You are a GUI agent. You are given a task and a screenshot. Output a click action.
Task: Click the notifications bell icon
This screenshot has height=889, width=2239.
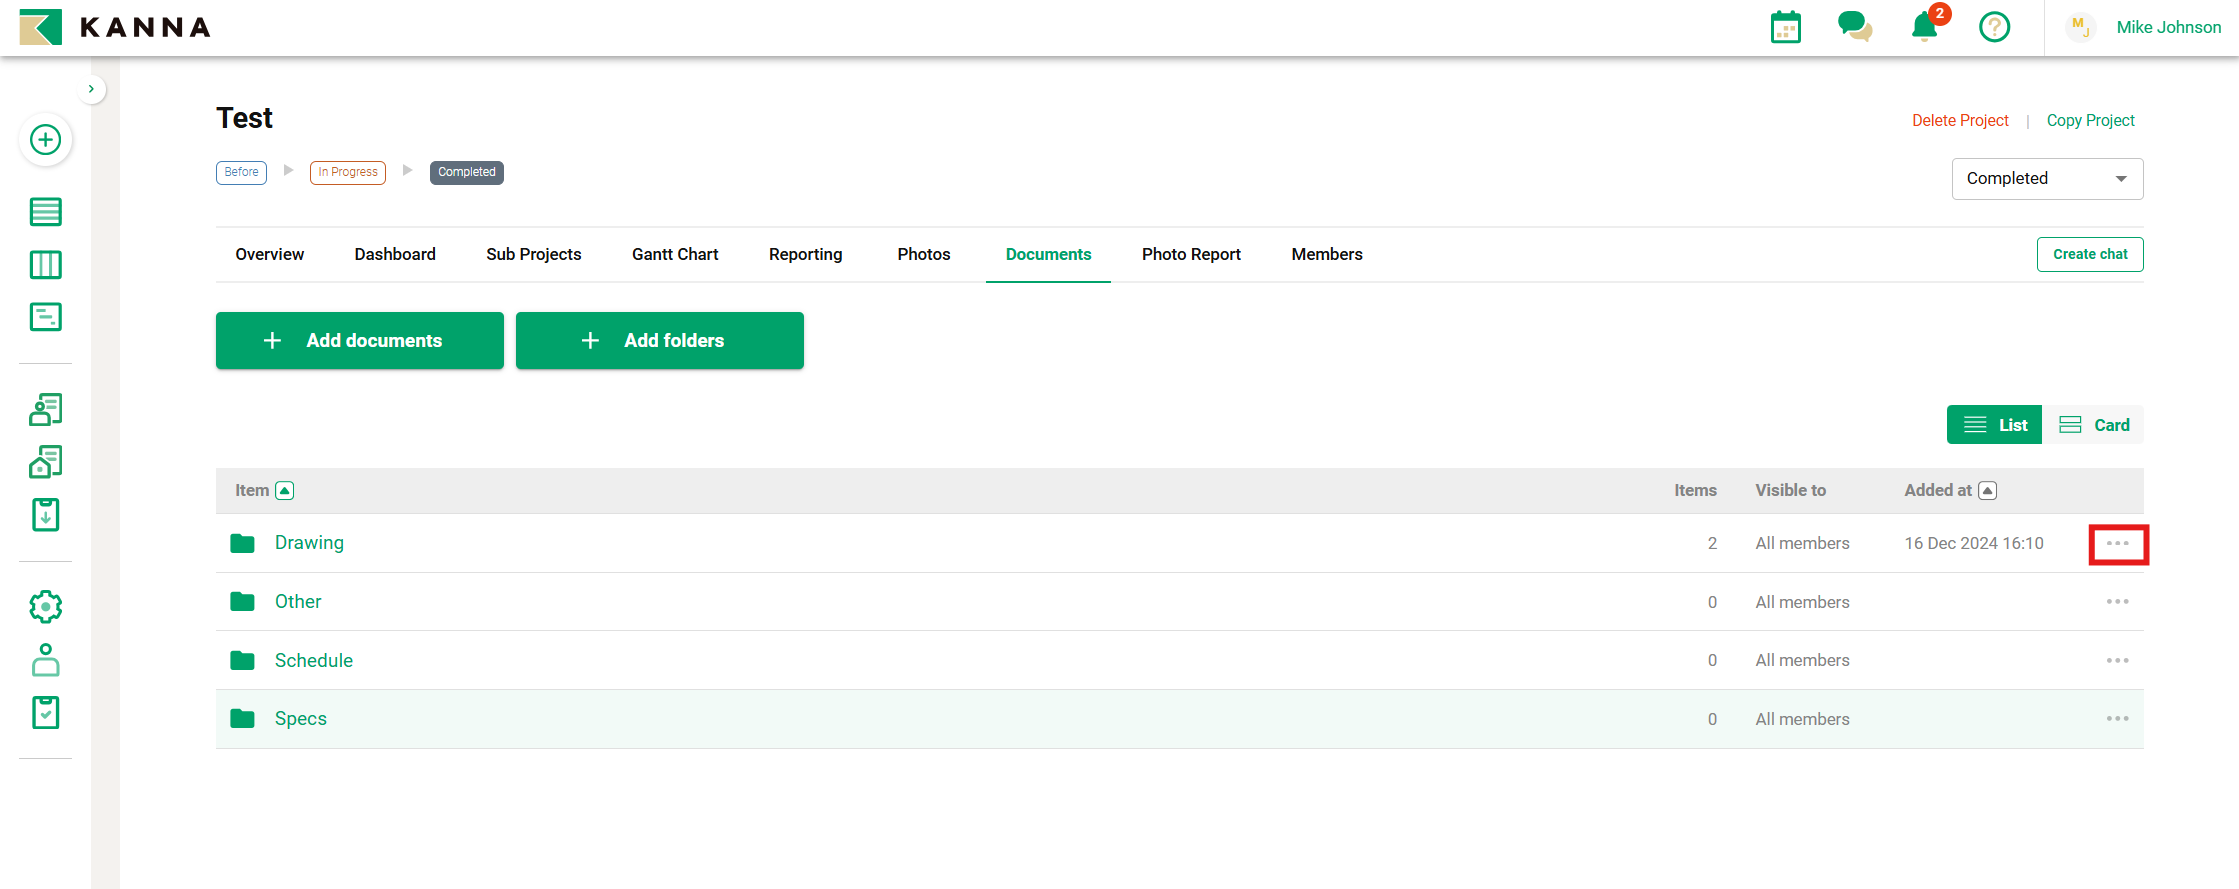(1924, 27)
